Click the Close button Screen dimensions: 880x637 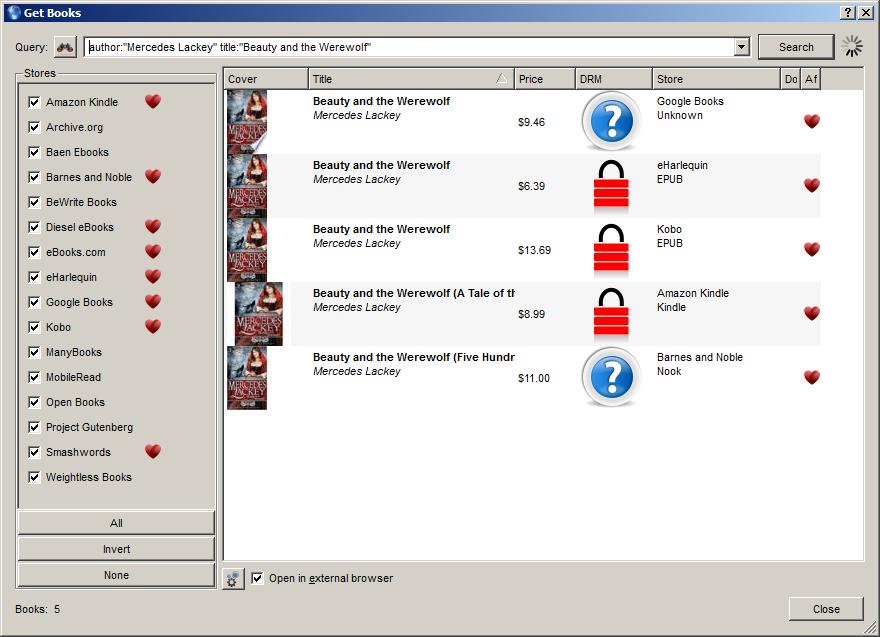point(826,609)
